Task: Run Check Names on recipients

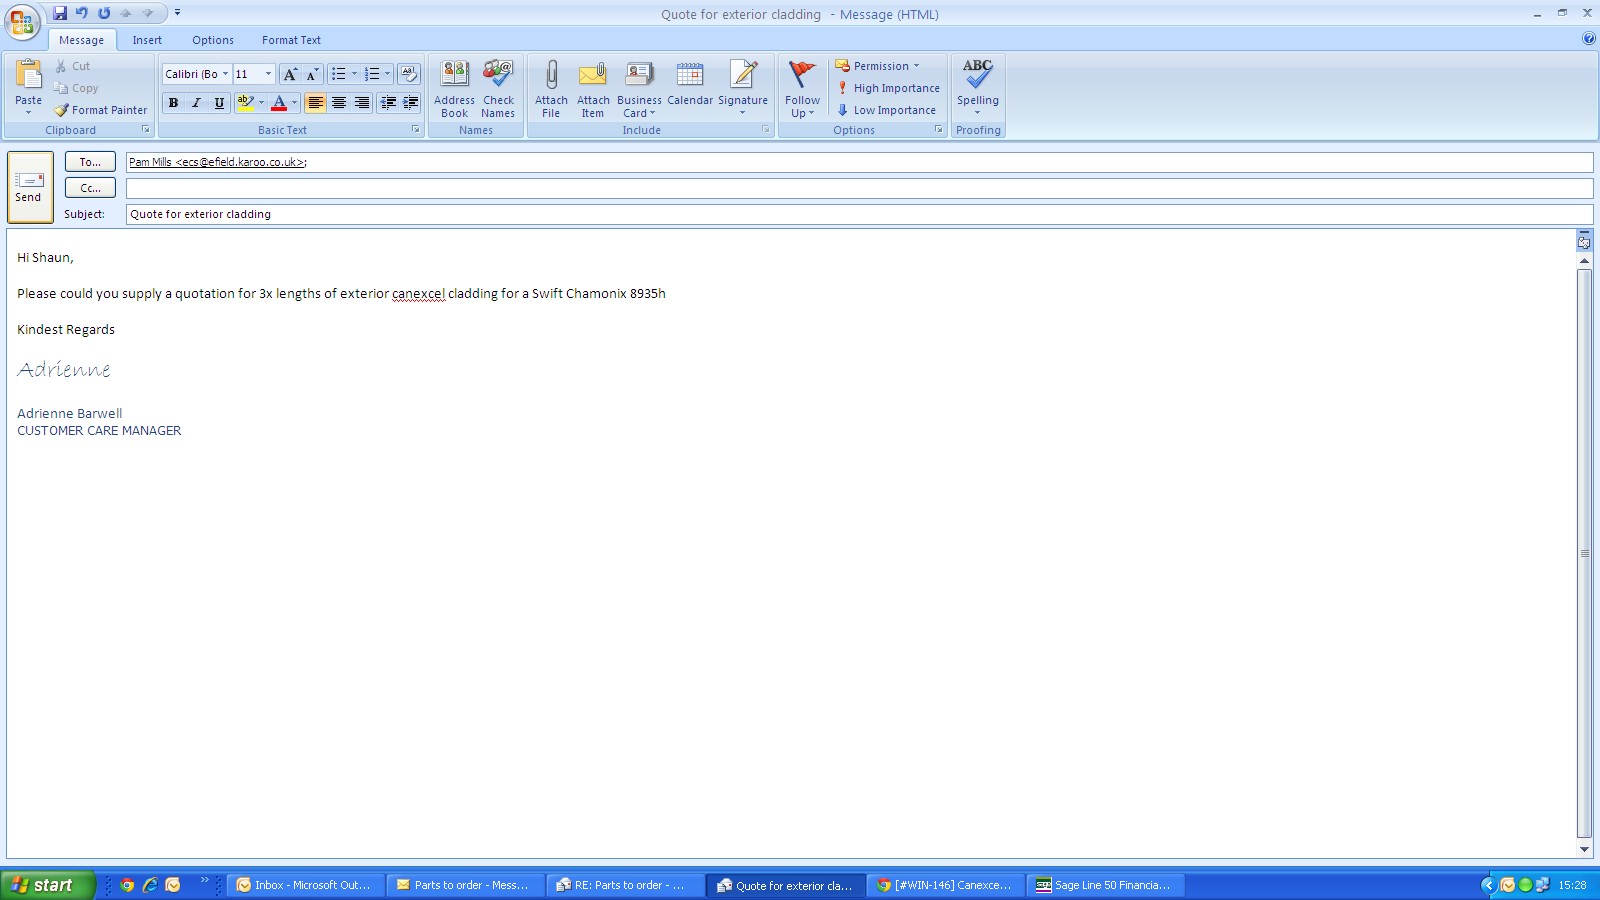Action: pos(498,89)
